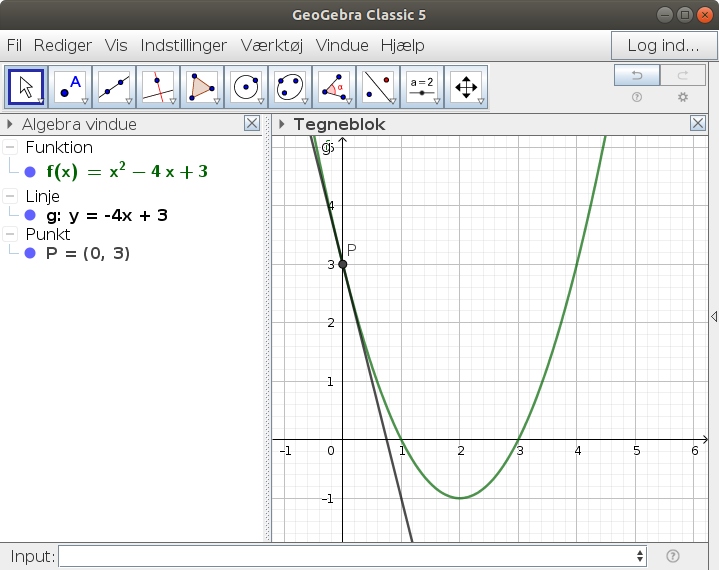The width and height of the screenshot is (719, 570).
Task: Open the Rediger menu
Action: (63, 45)
